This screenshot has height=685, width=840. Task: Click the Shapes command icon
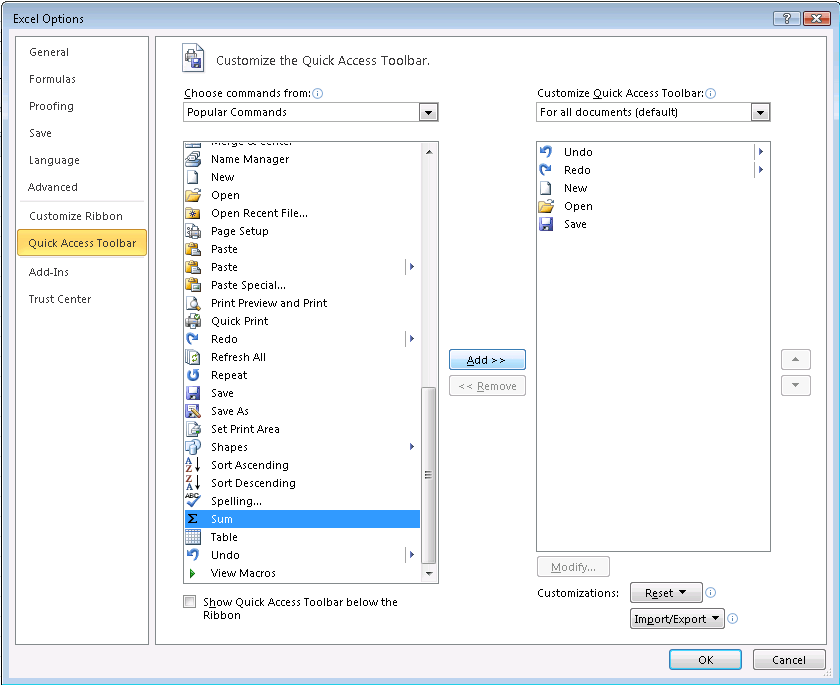point(193,447)
